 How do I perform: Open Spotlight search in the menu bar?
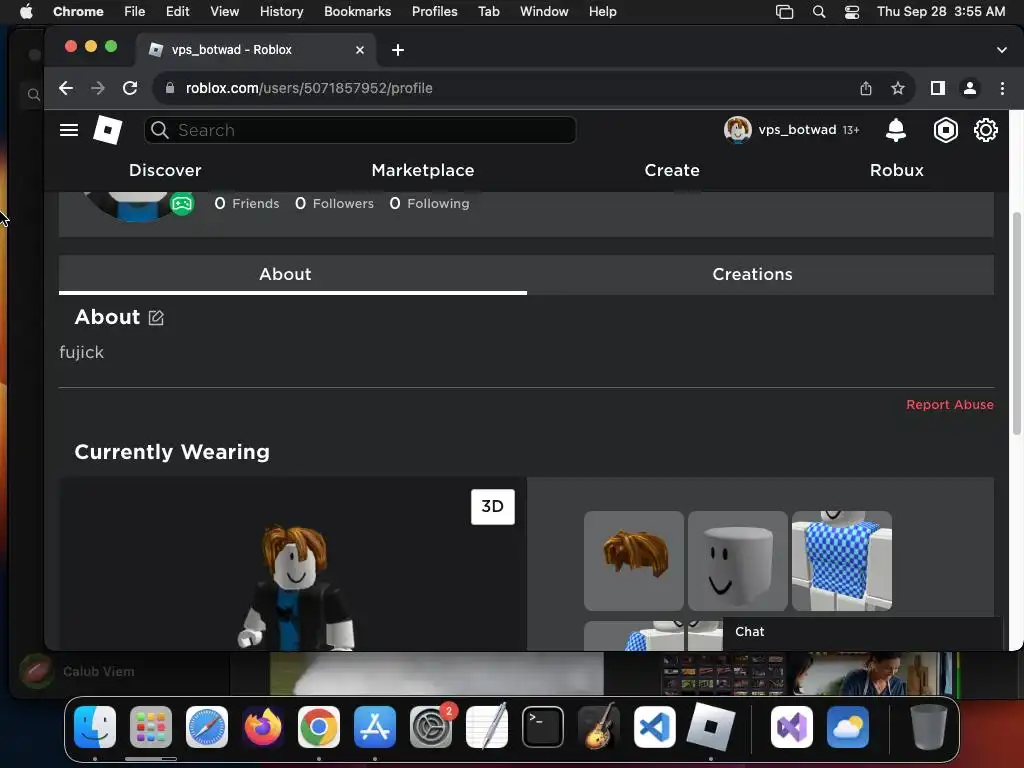(x=818, y=12)
